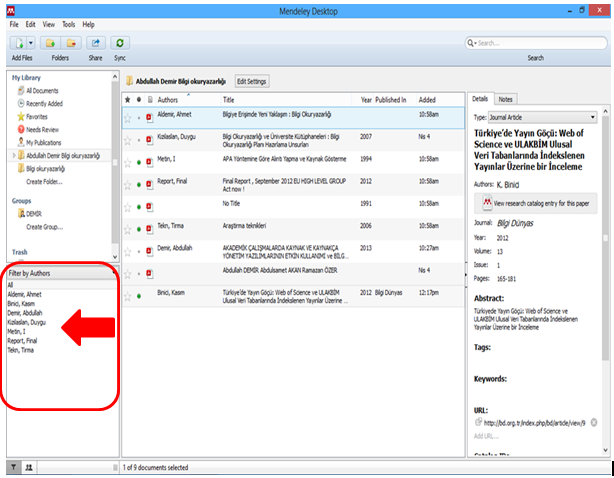This screenshot has width=614, height=478.
Task: Open the Add Files dropdown arrow
Action: tap(31, 43)
